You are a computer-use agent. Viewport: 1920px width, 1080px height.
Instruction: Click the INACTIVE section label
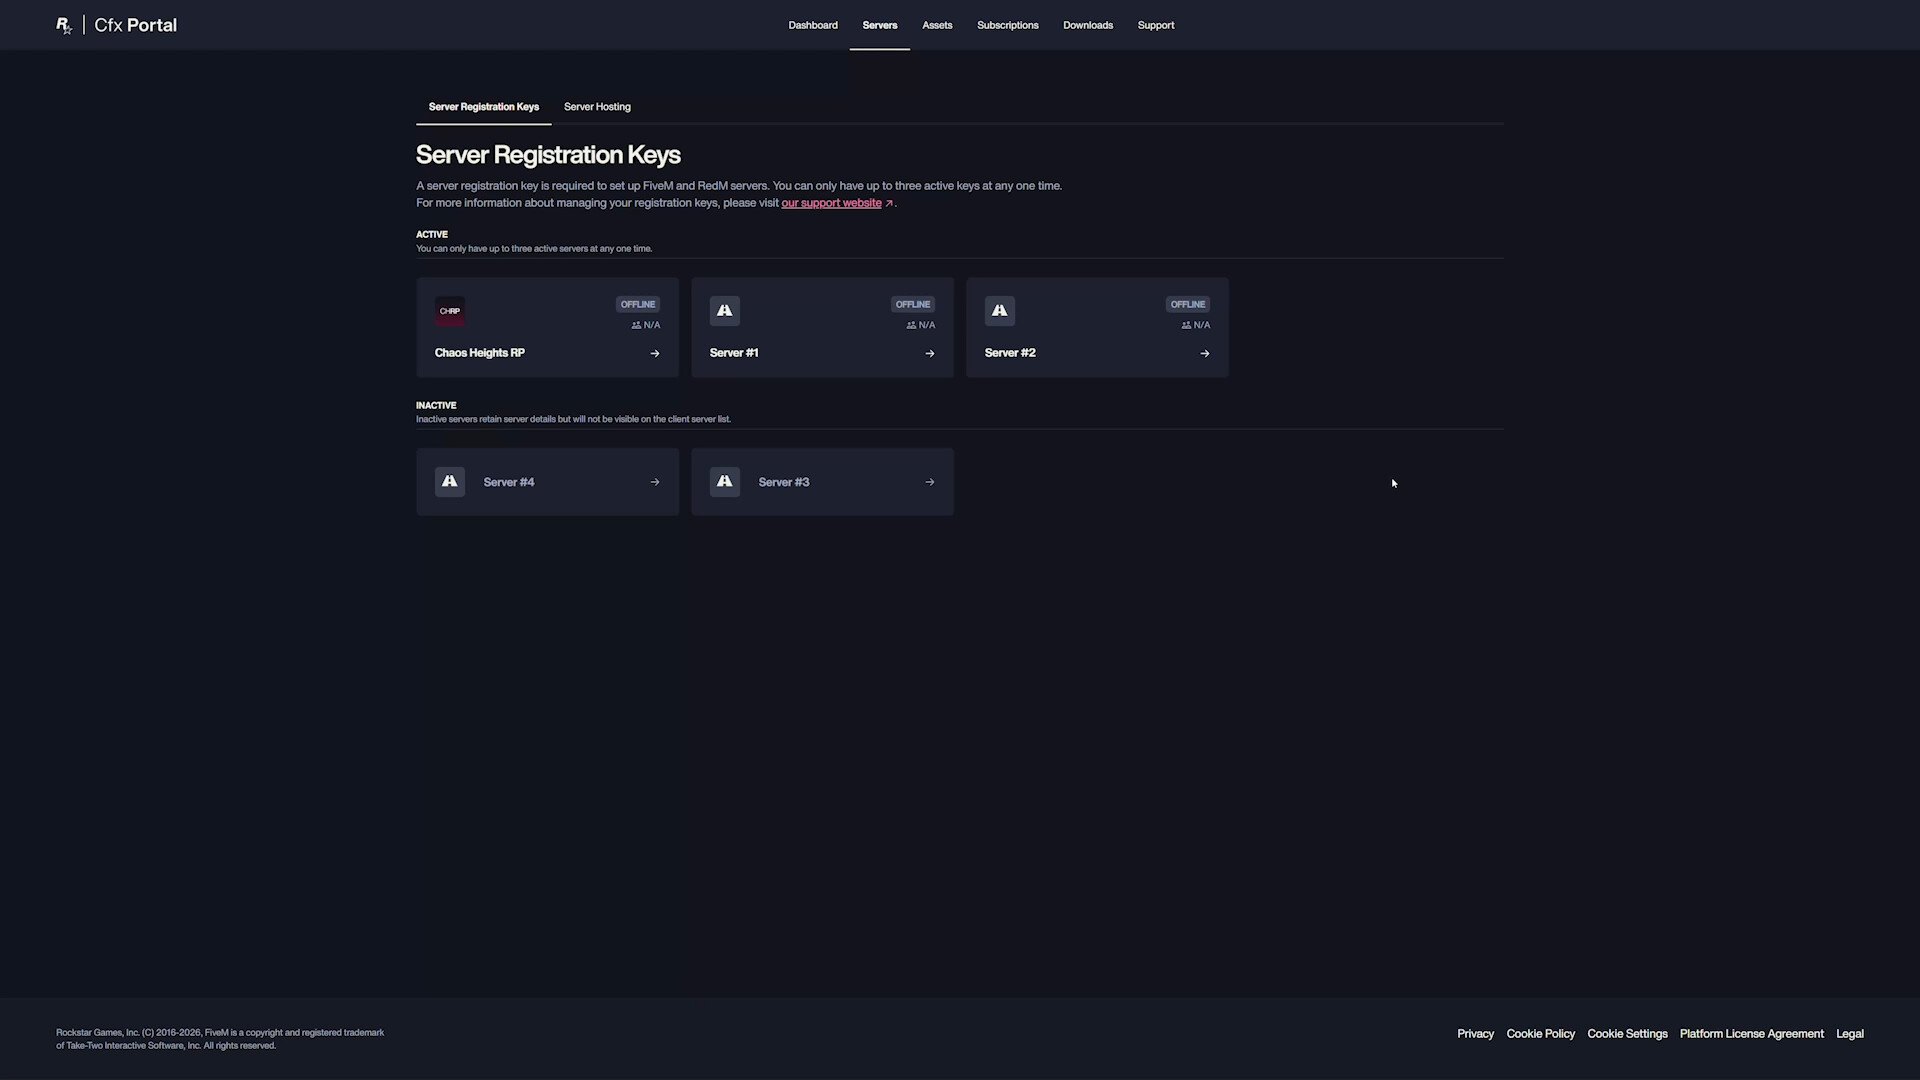436,405
